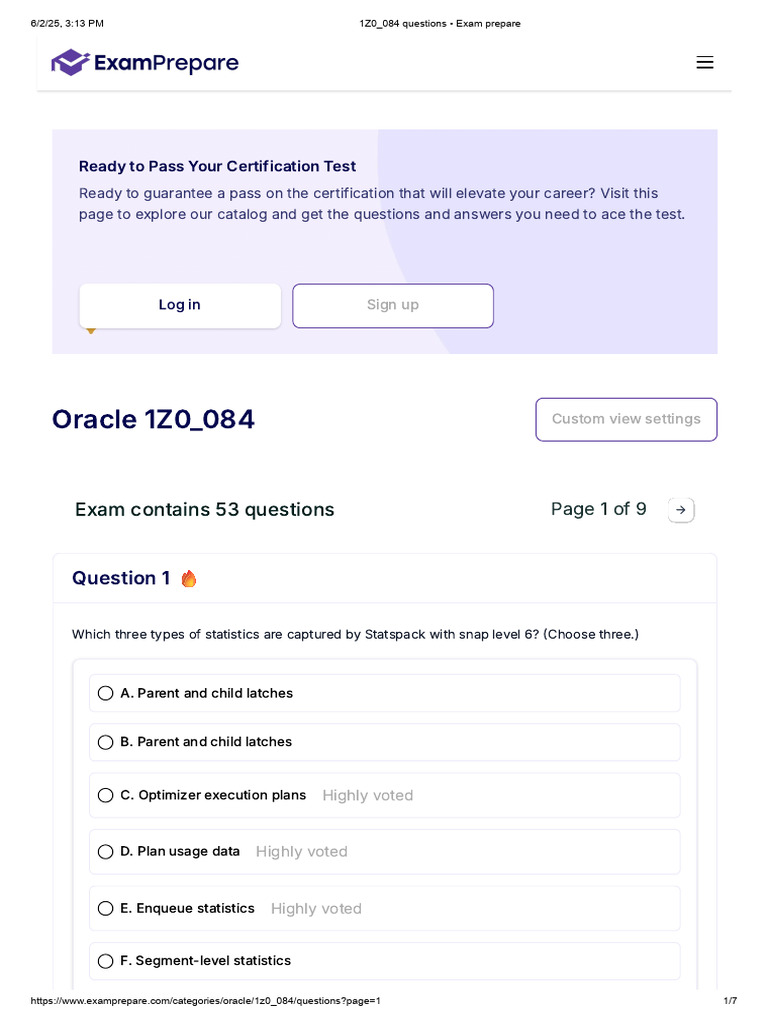Click the Oracle 1Z0_084 heading
Screen dimensions: 768x1024
click(153, 419)
